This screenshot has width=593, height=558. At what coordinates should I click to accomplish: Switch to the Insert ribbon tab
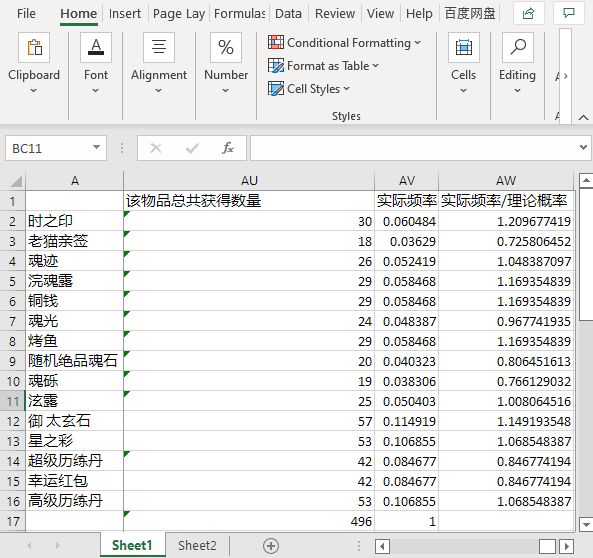(124, 14)
